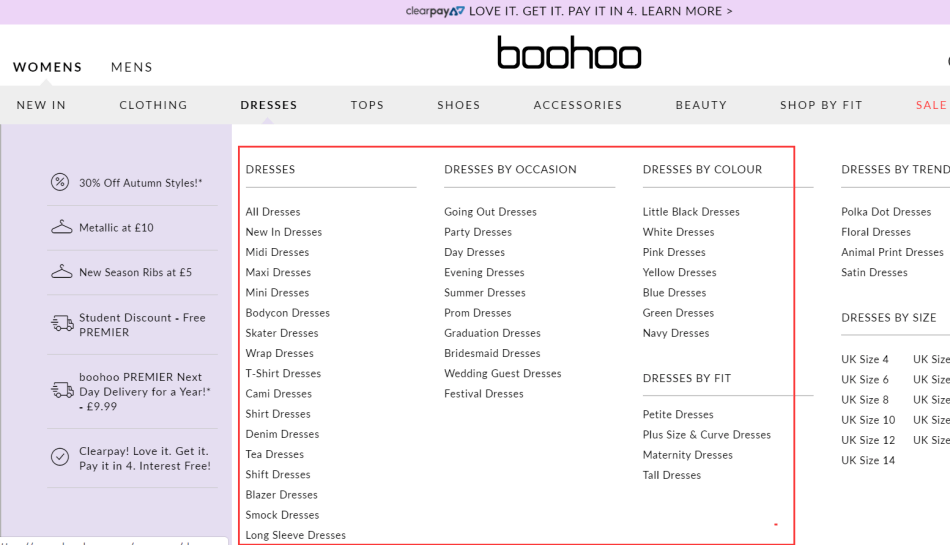Open Festival Dresses
The height and width of the screenshot is (545, 951).
[x=483, y=393]
